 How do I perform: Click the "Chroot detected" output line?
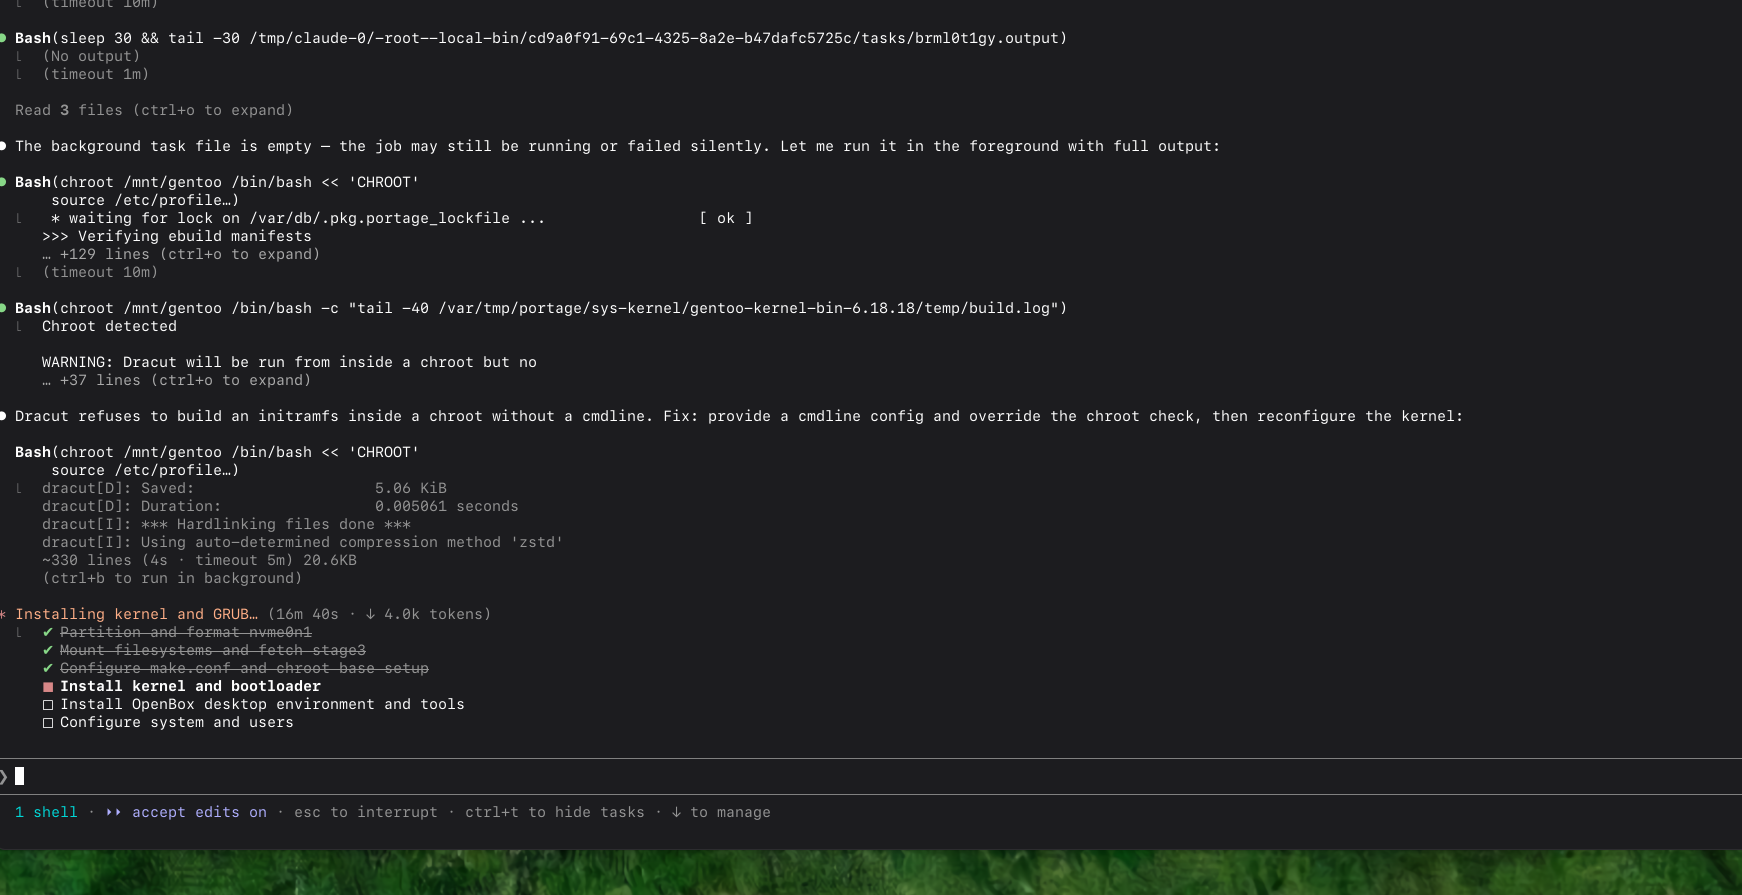(109, 326)
